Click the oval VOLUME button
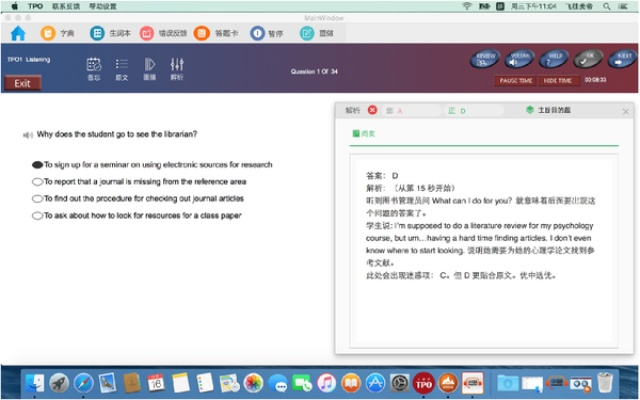Screen dimensions: 640x400 (x=519, y=59)
